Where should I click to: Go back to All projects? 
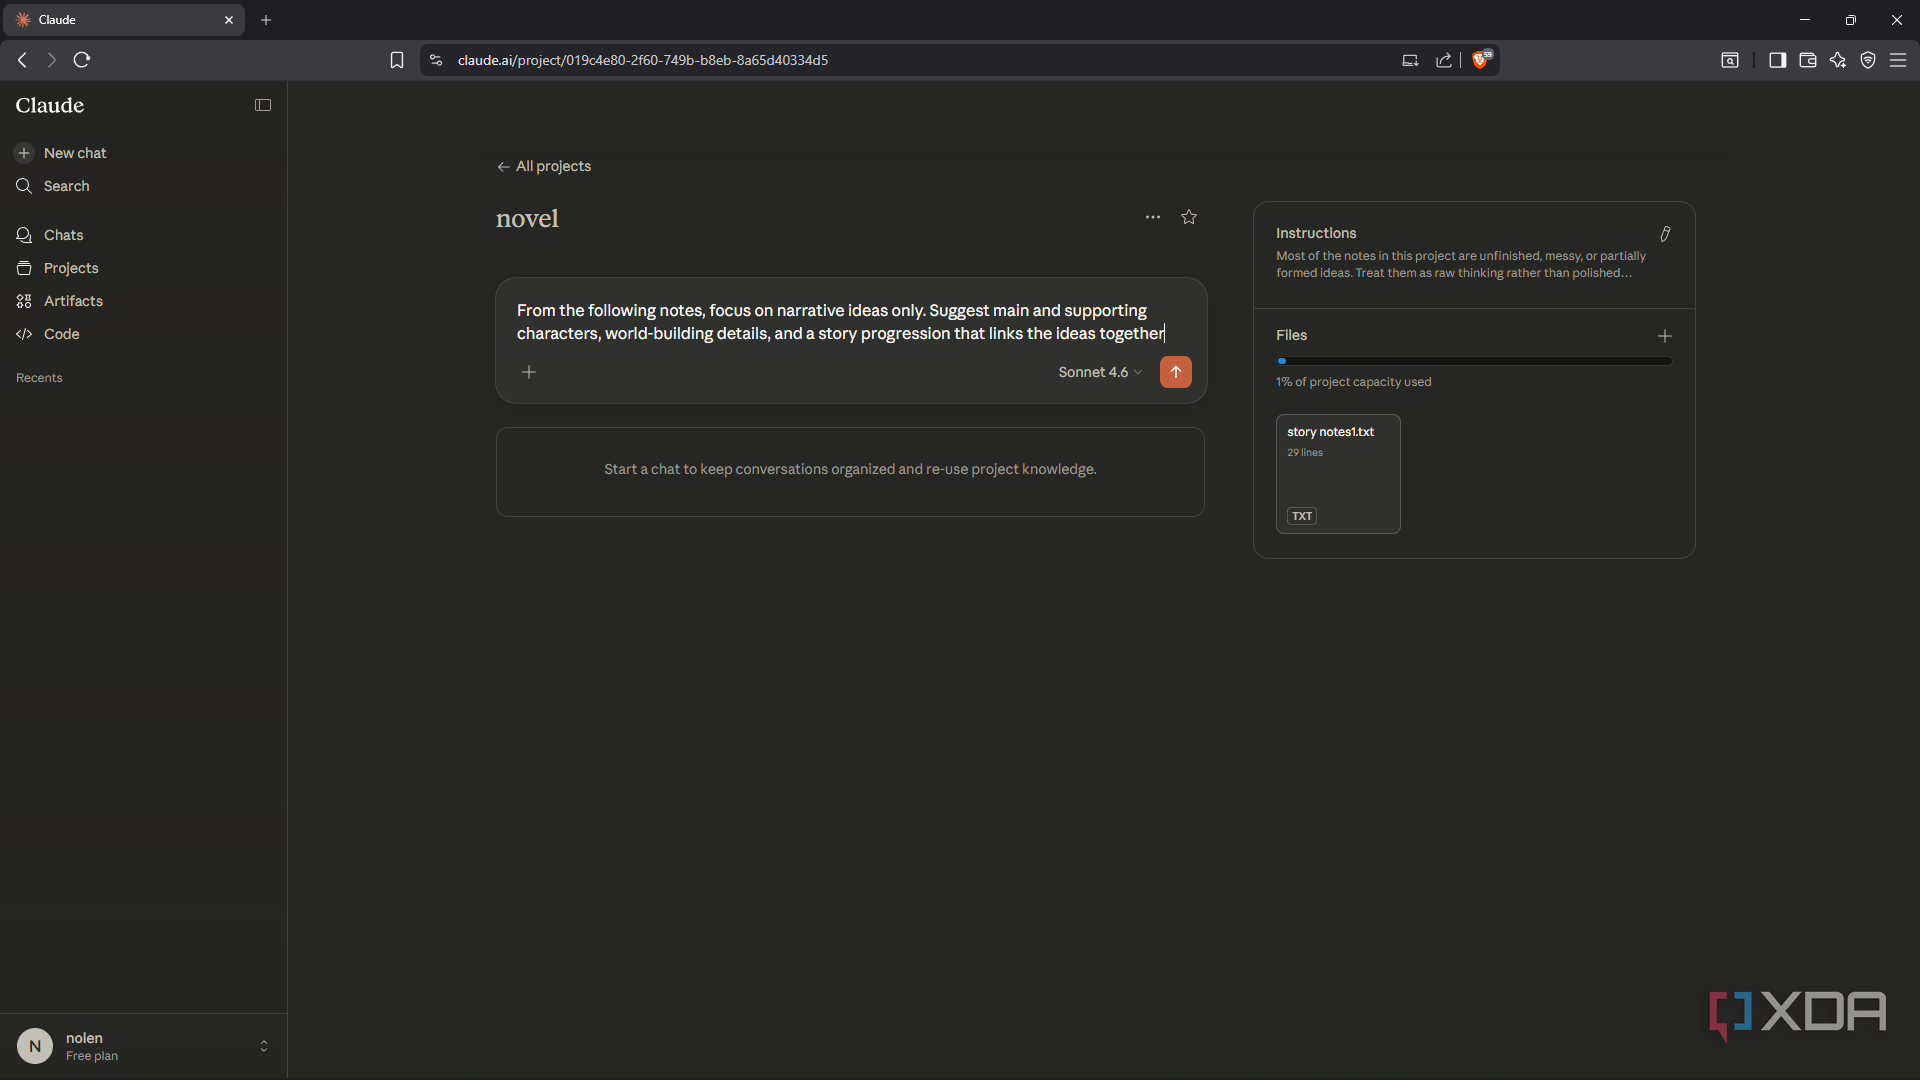click(x=544, y=166)
